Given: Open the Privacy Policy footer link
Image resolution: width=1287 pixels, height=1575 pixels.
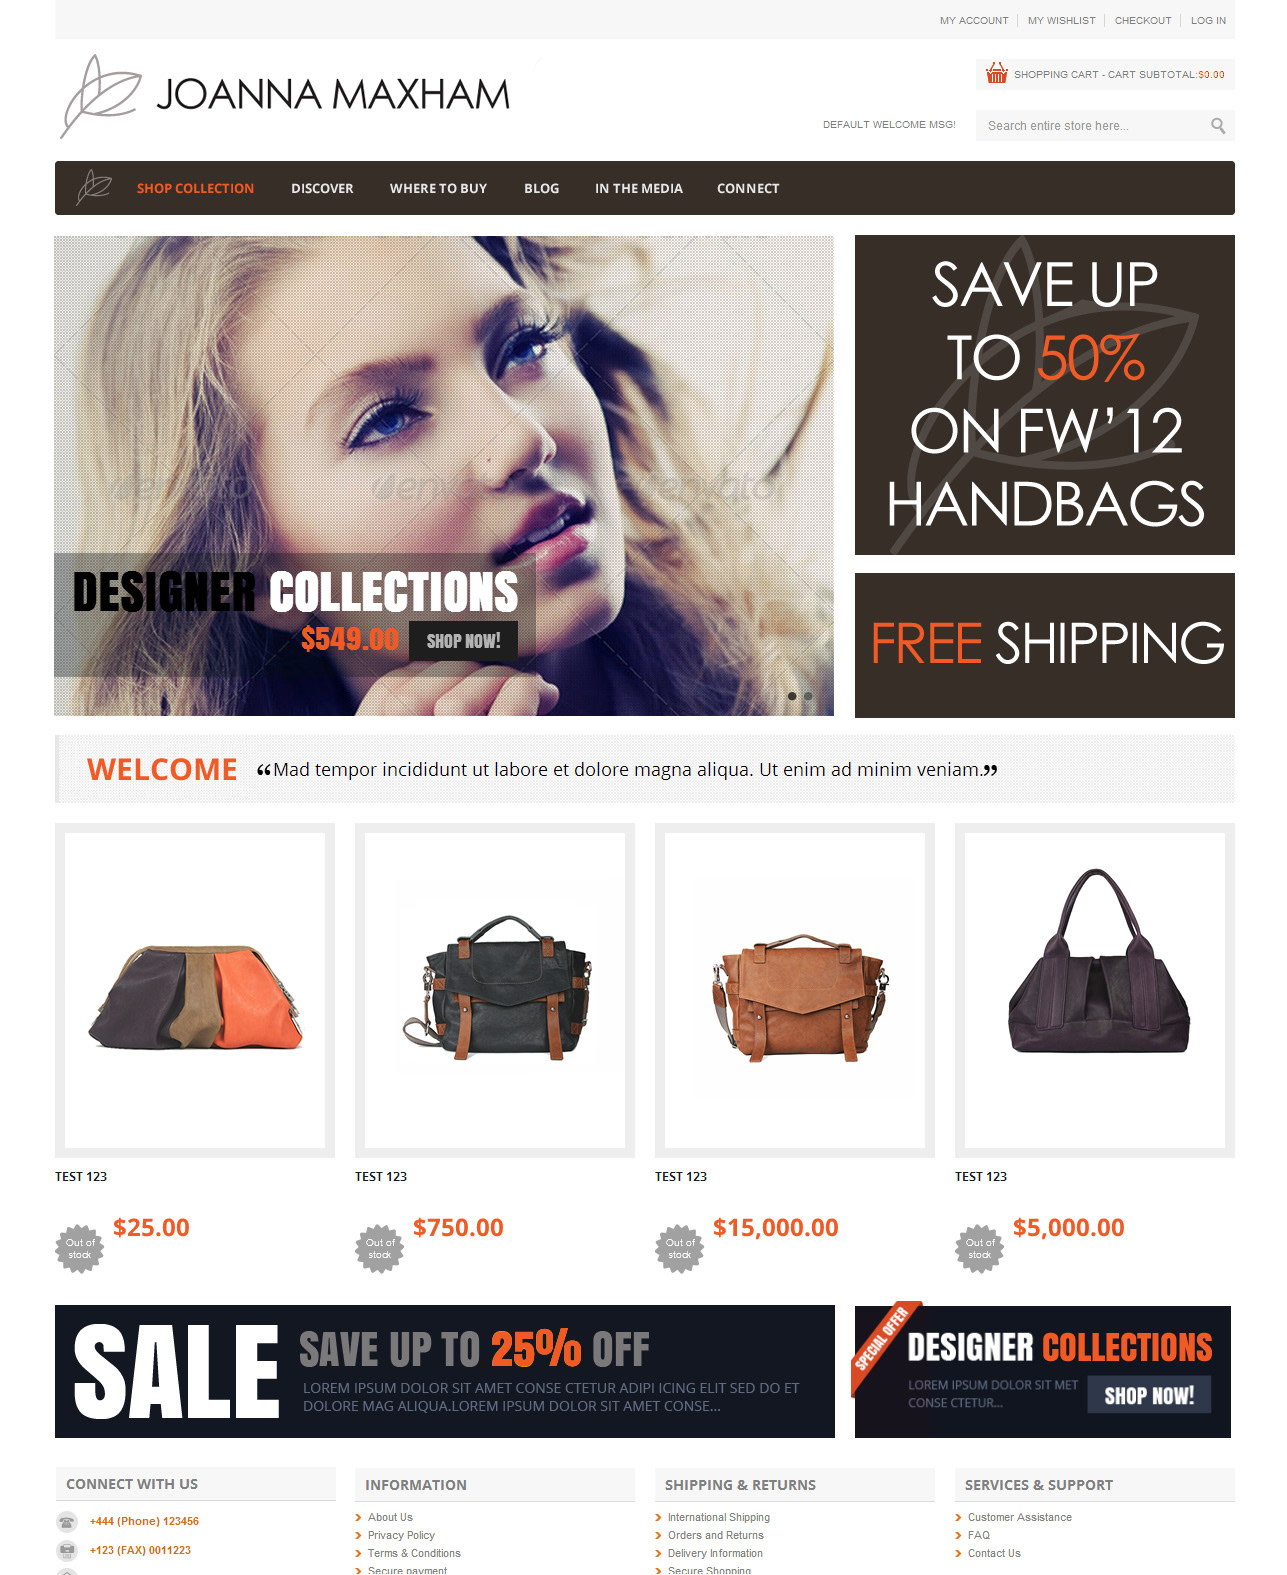Looking at the screenshot, I should [401, 1535].
